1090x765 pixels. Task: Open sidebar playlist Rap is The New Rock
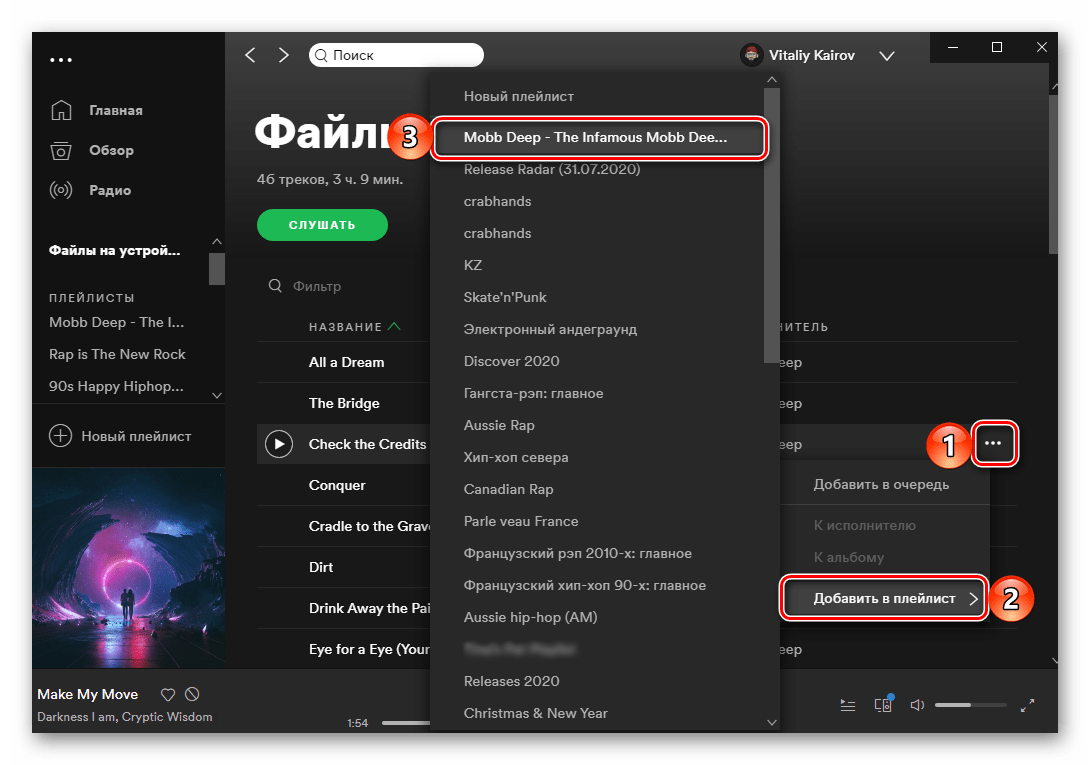click(x=117, y=354)
